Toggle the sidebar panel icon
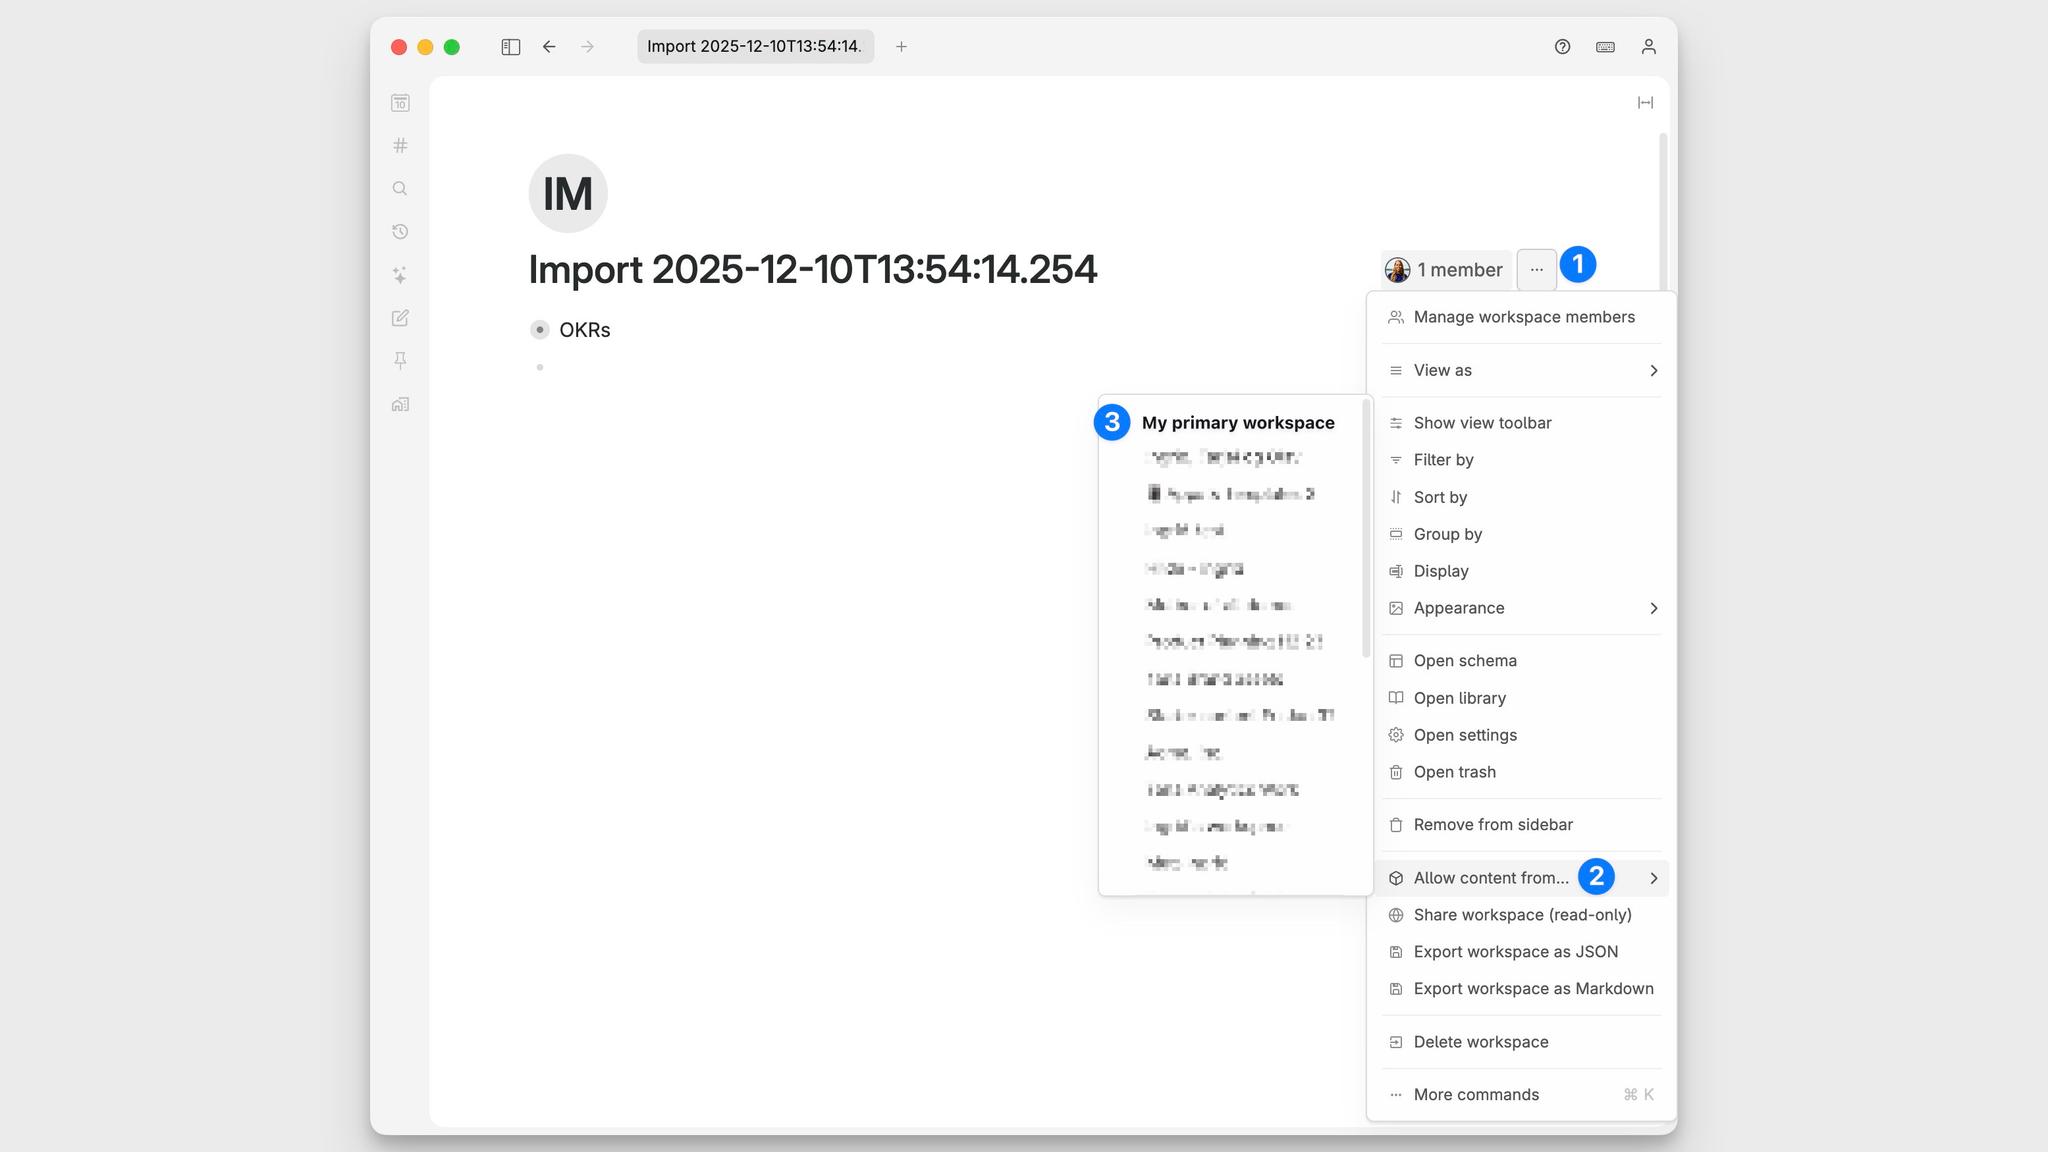 tap(510, 47)
